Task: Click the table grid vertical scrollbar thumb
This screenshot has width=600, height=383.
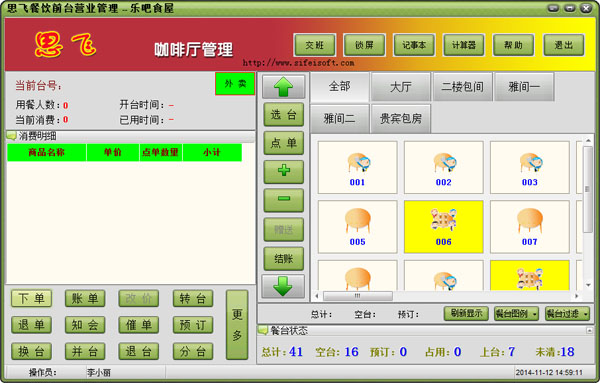Action: tap(587, 189)
